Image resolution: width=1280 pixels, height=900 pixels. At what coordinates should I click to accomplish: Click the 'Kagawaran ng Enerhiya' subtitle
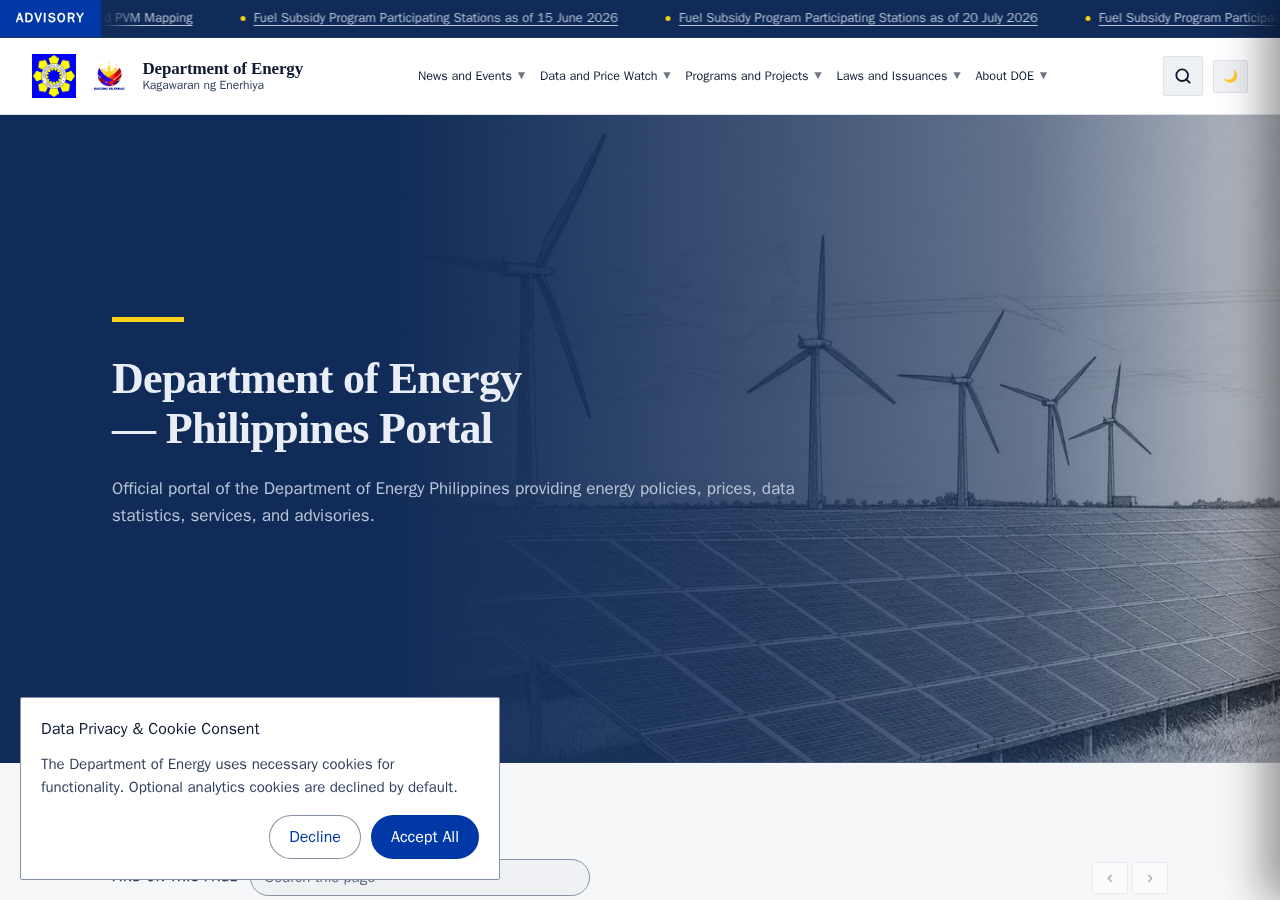[203, 86]
